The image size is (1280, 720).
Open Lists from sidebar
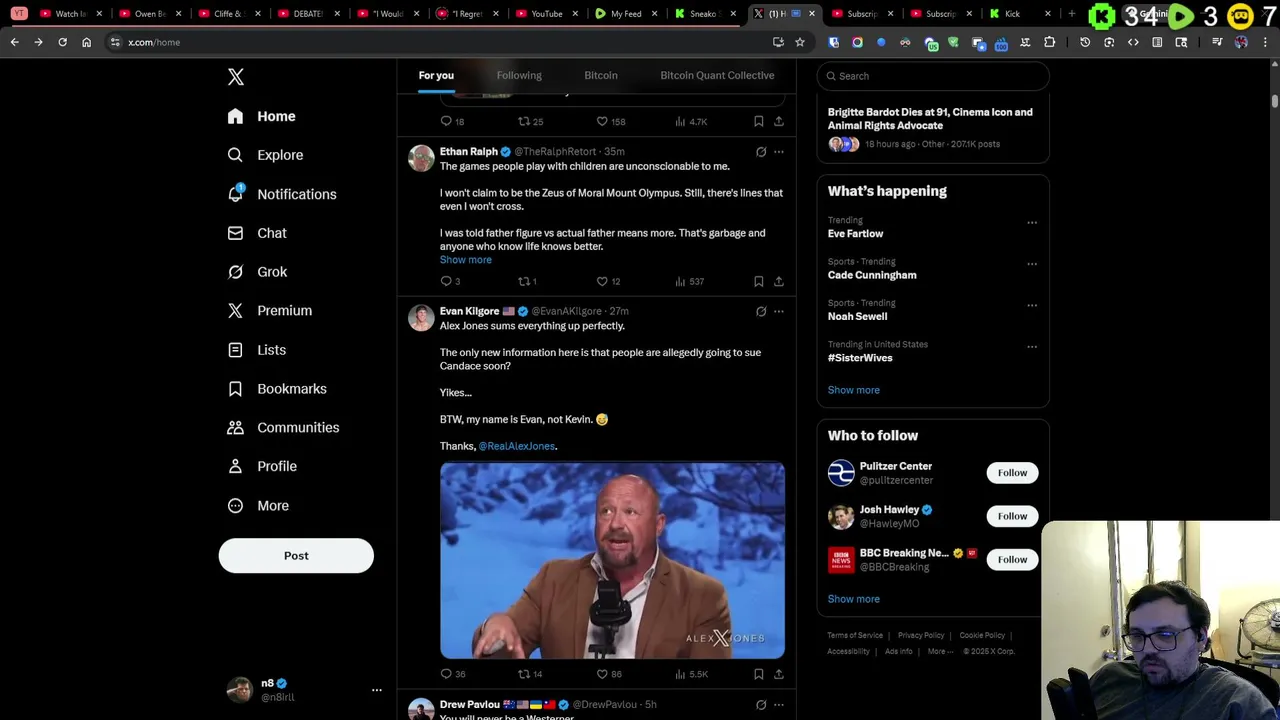[x=256, y=350]
